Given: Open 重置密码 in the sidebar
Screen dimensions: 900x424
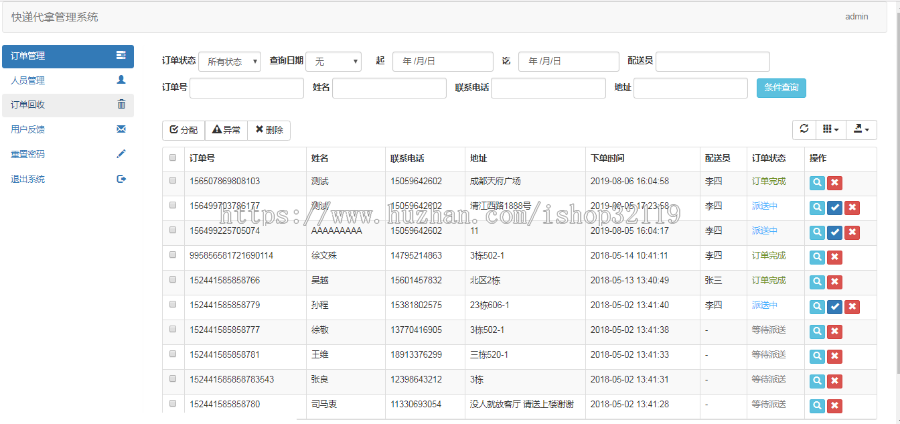Looking at the screenshot, I should (68, 154).
